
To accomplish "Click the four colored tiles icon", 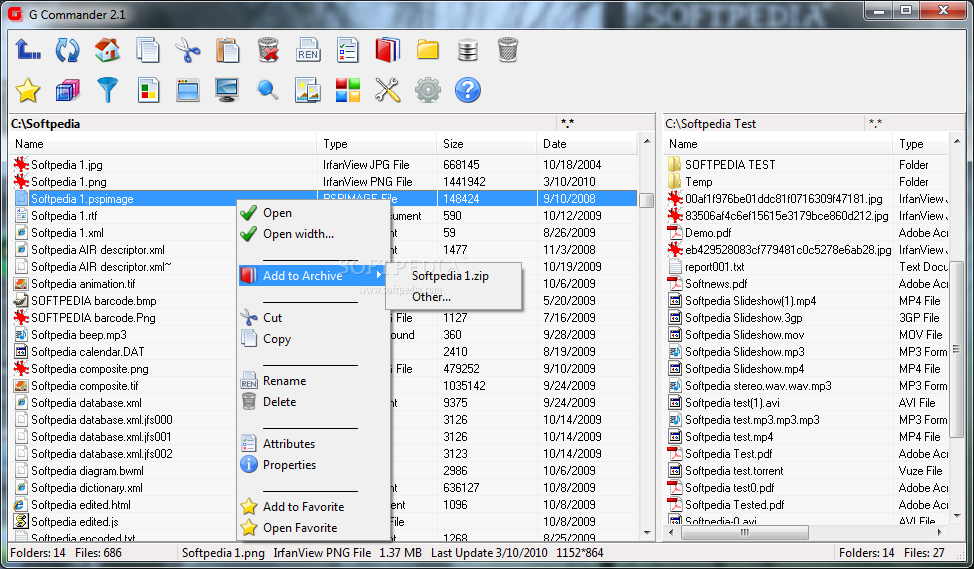I will (348, 90).
